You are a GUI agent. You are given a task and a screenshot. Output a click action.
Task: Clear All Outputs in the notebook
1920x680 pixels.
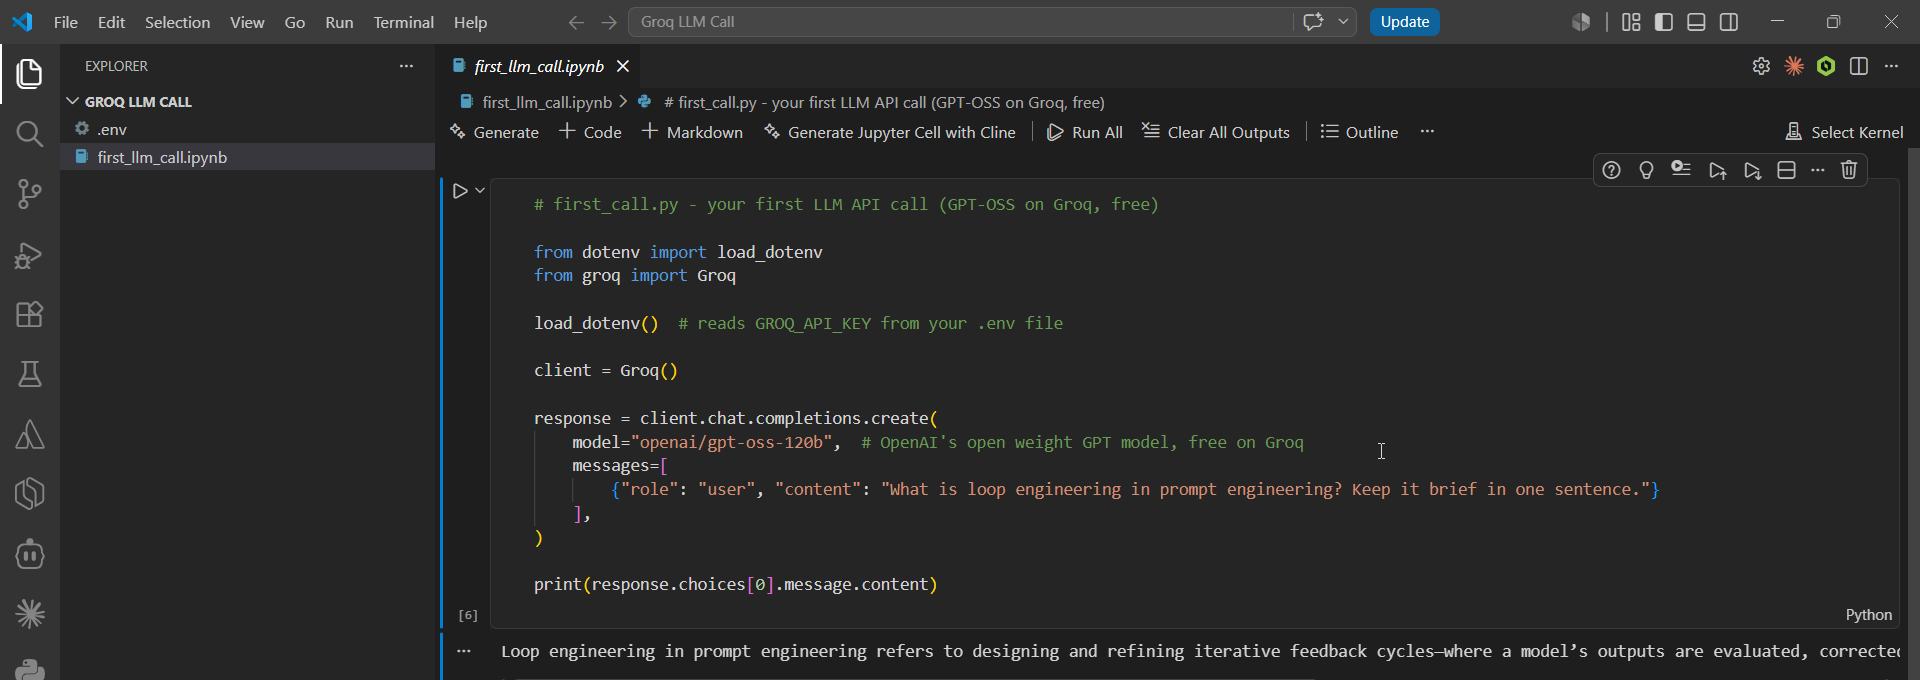pos(1216,132)
